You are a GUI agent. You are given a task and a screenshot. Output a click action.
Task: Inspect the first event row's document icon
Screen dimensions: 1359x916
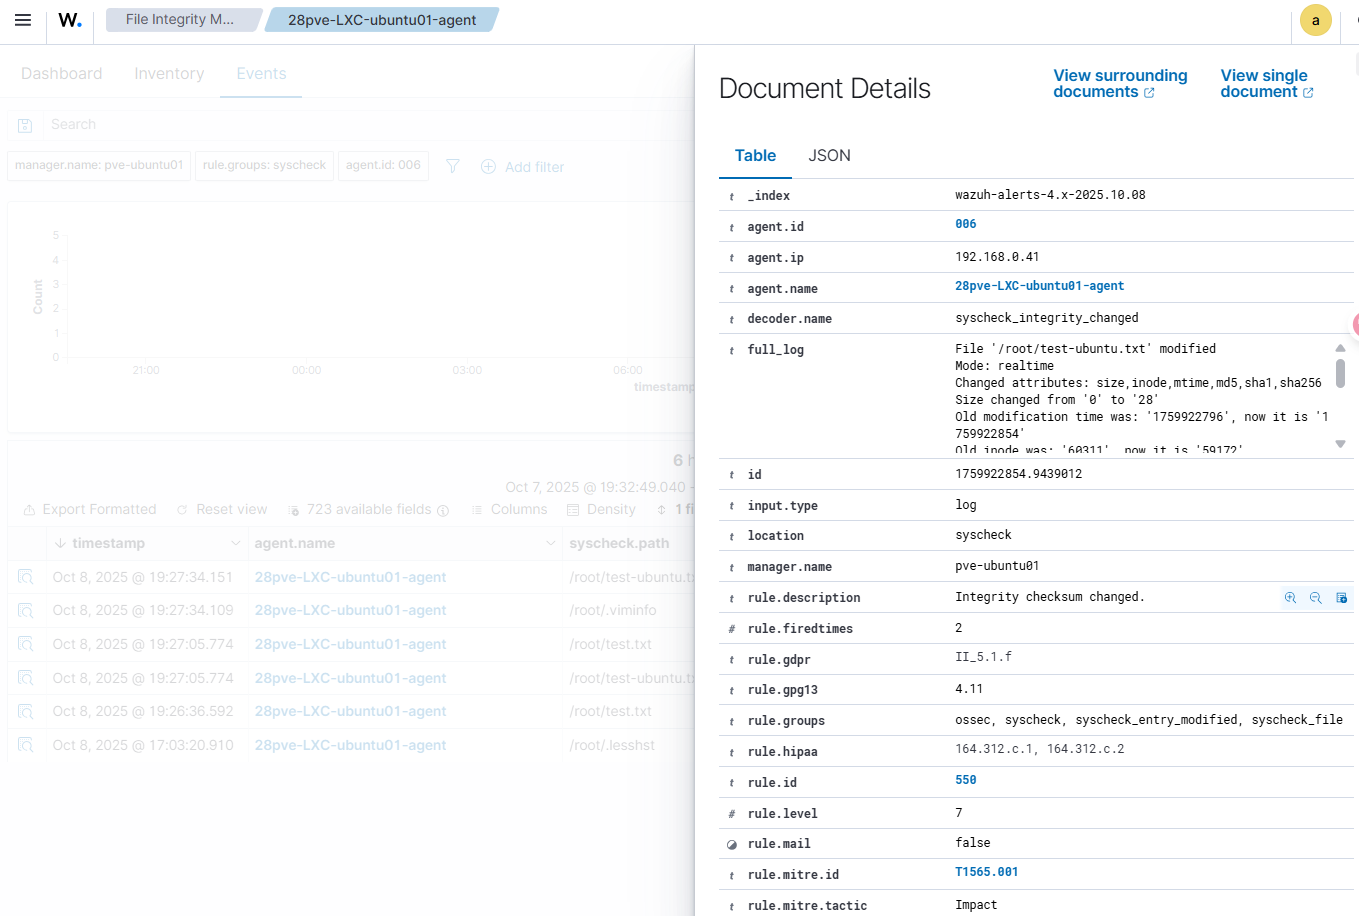click(26, 577)
